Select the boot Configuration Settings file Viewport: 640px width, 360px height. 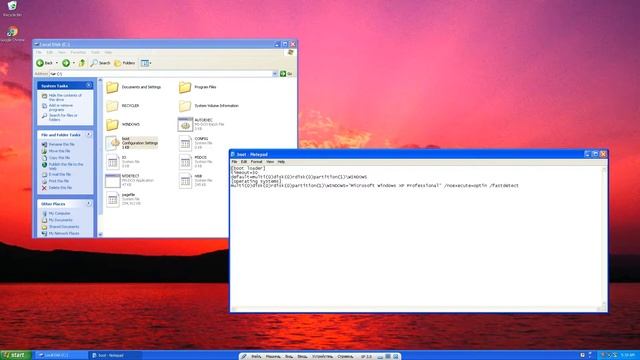coord(131,143)
